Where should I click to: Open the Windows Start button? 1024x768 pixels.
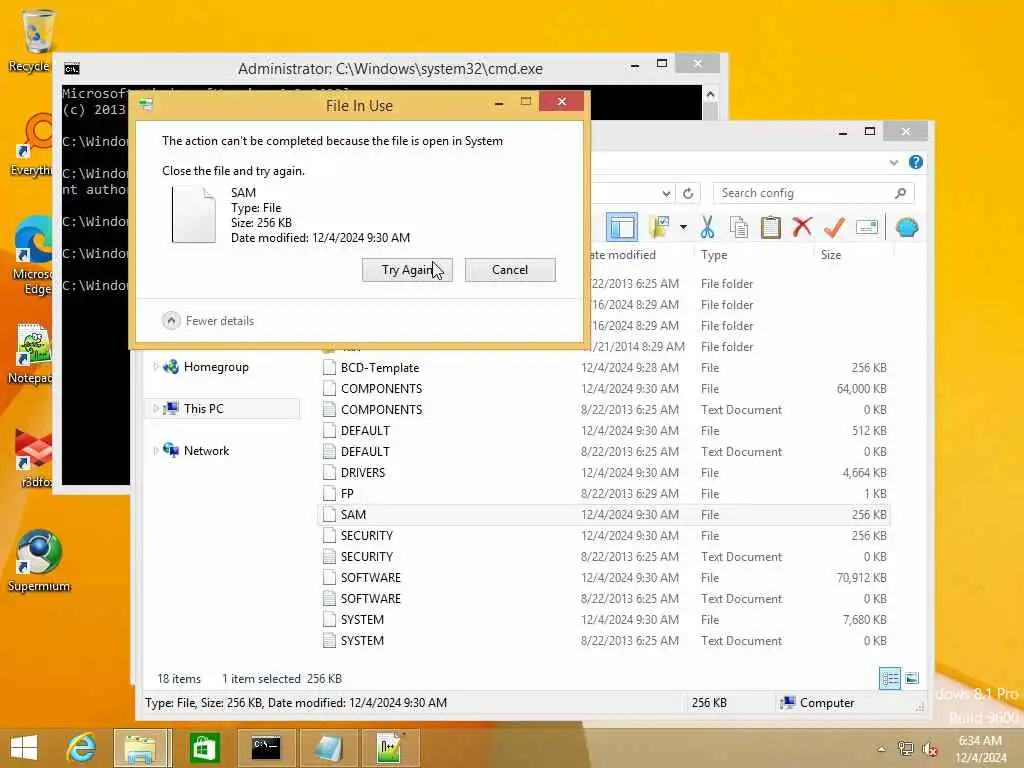[24, 748]
